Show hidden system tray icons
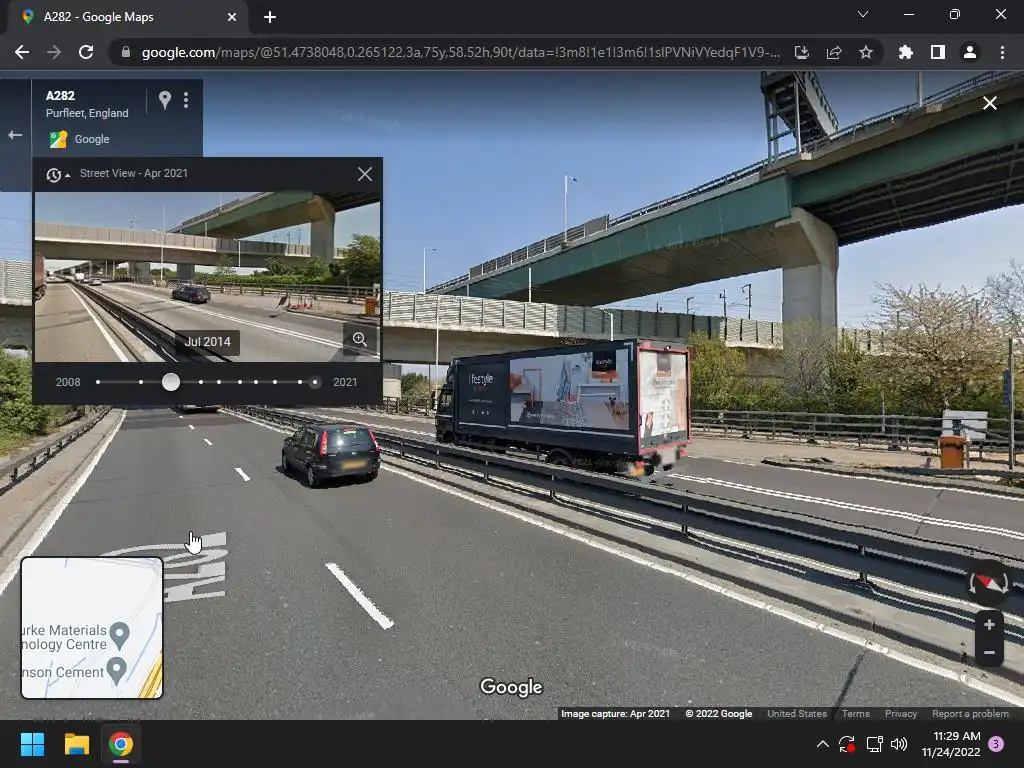This screenshot has width=1024, height=768. (823, 744)
